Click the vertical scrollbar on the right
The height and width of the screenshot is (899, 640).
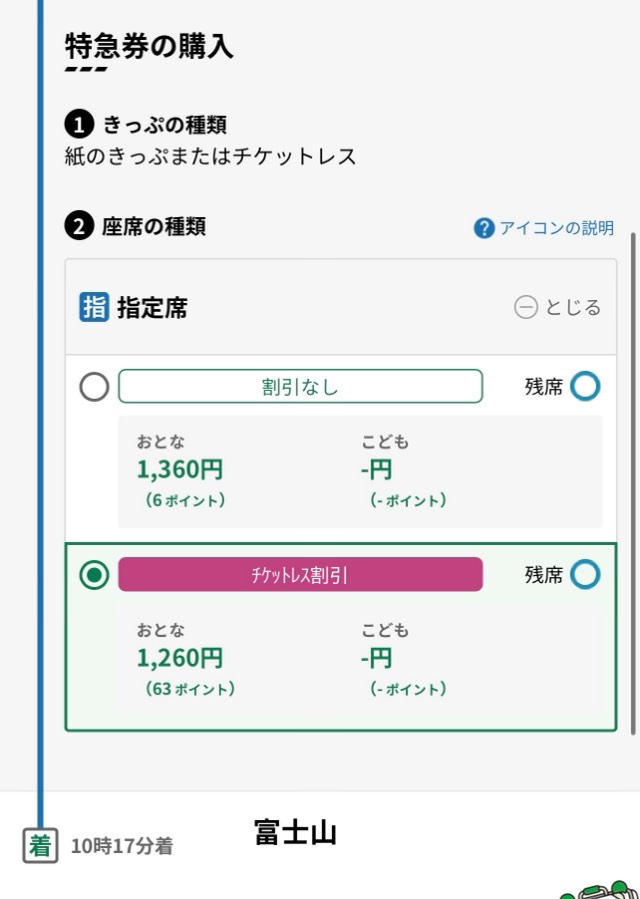point(633,483)
